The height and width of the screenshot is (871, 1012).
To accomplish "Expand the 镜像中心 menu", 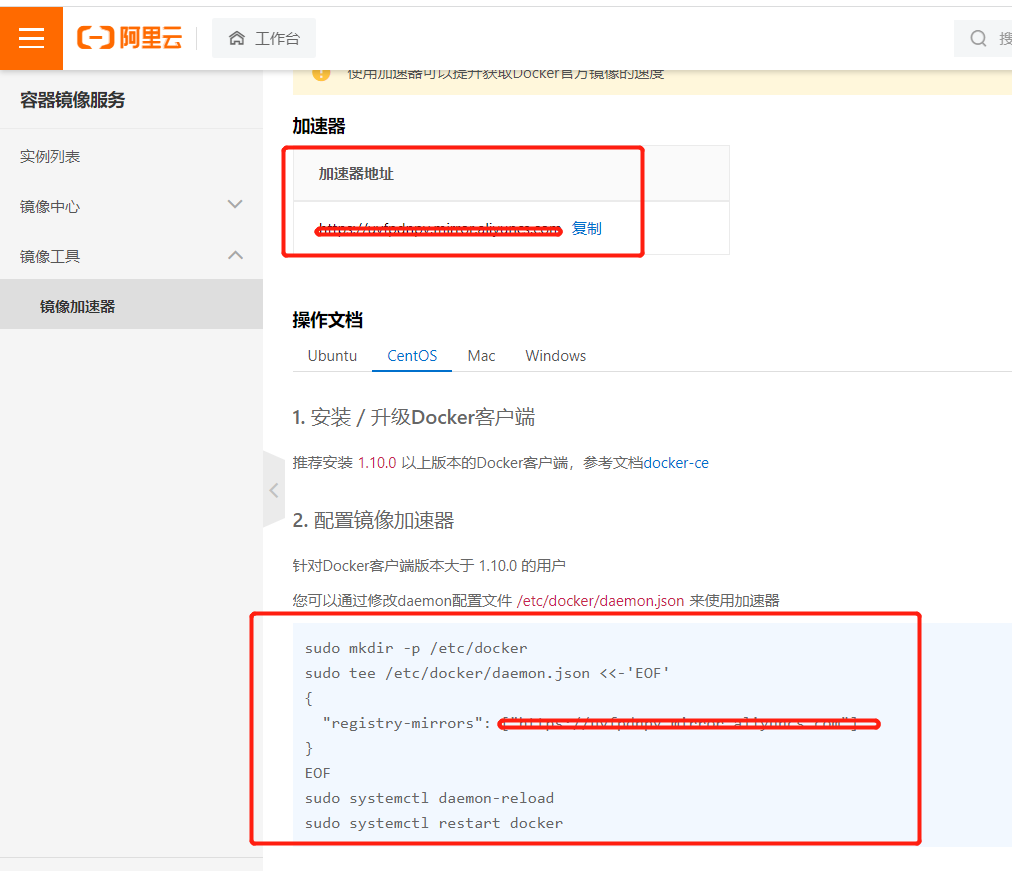I will pyautogui.click(x=131, y=206).
